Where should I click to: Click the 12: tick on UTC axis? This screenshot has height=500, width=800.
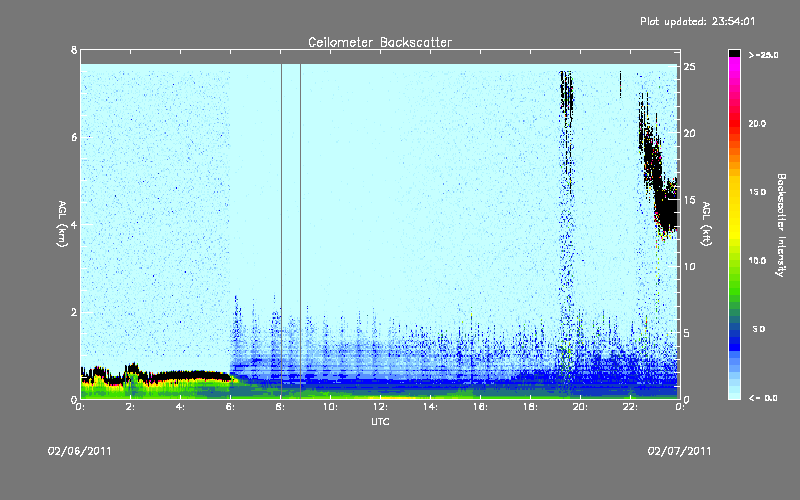click(x=380, y=407)
